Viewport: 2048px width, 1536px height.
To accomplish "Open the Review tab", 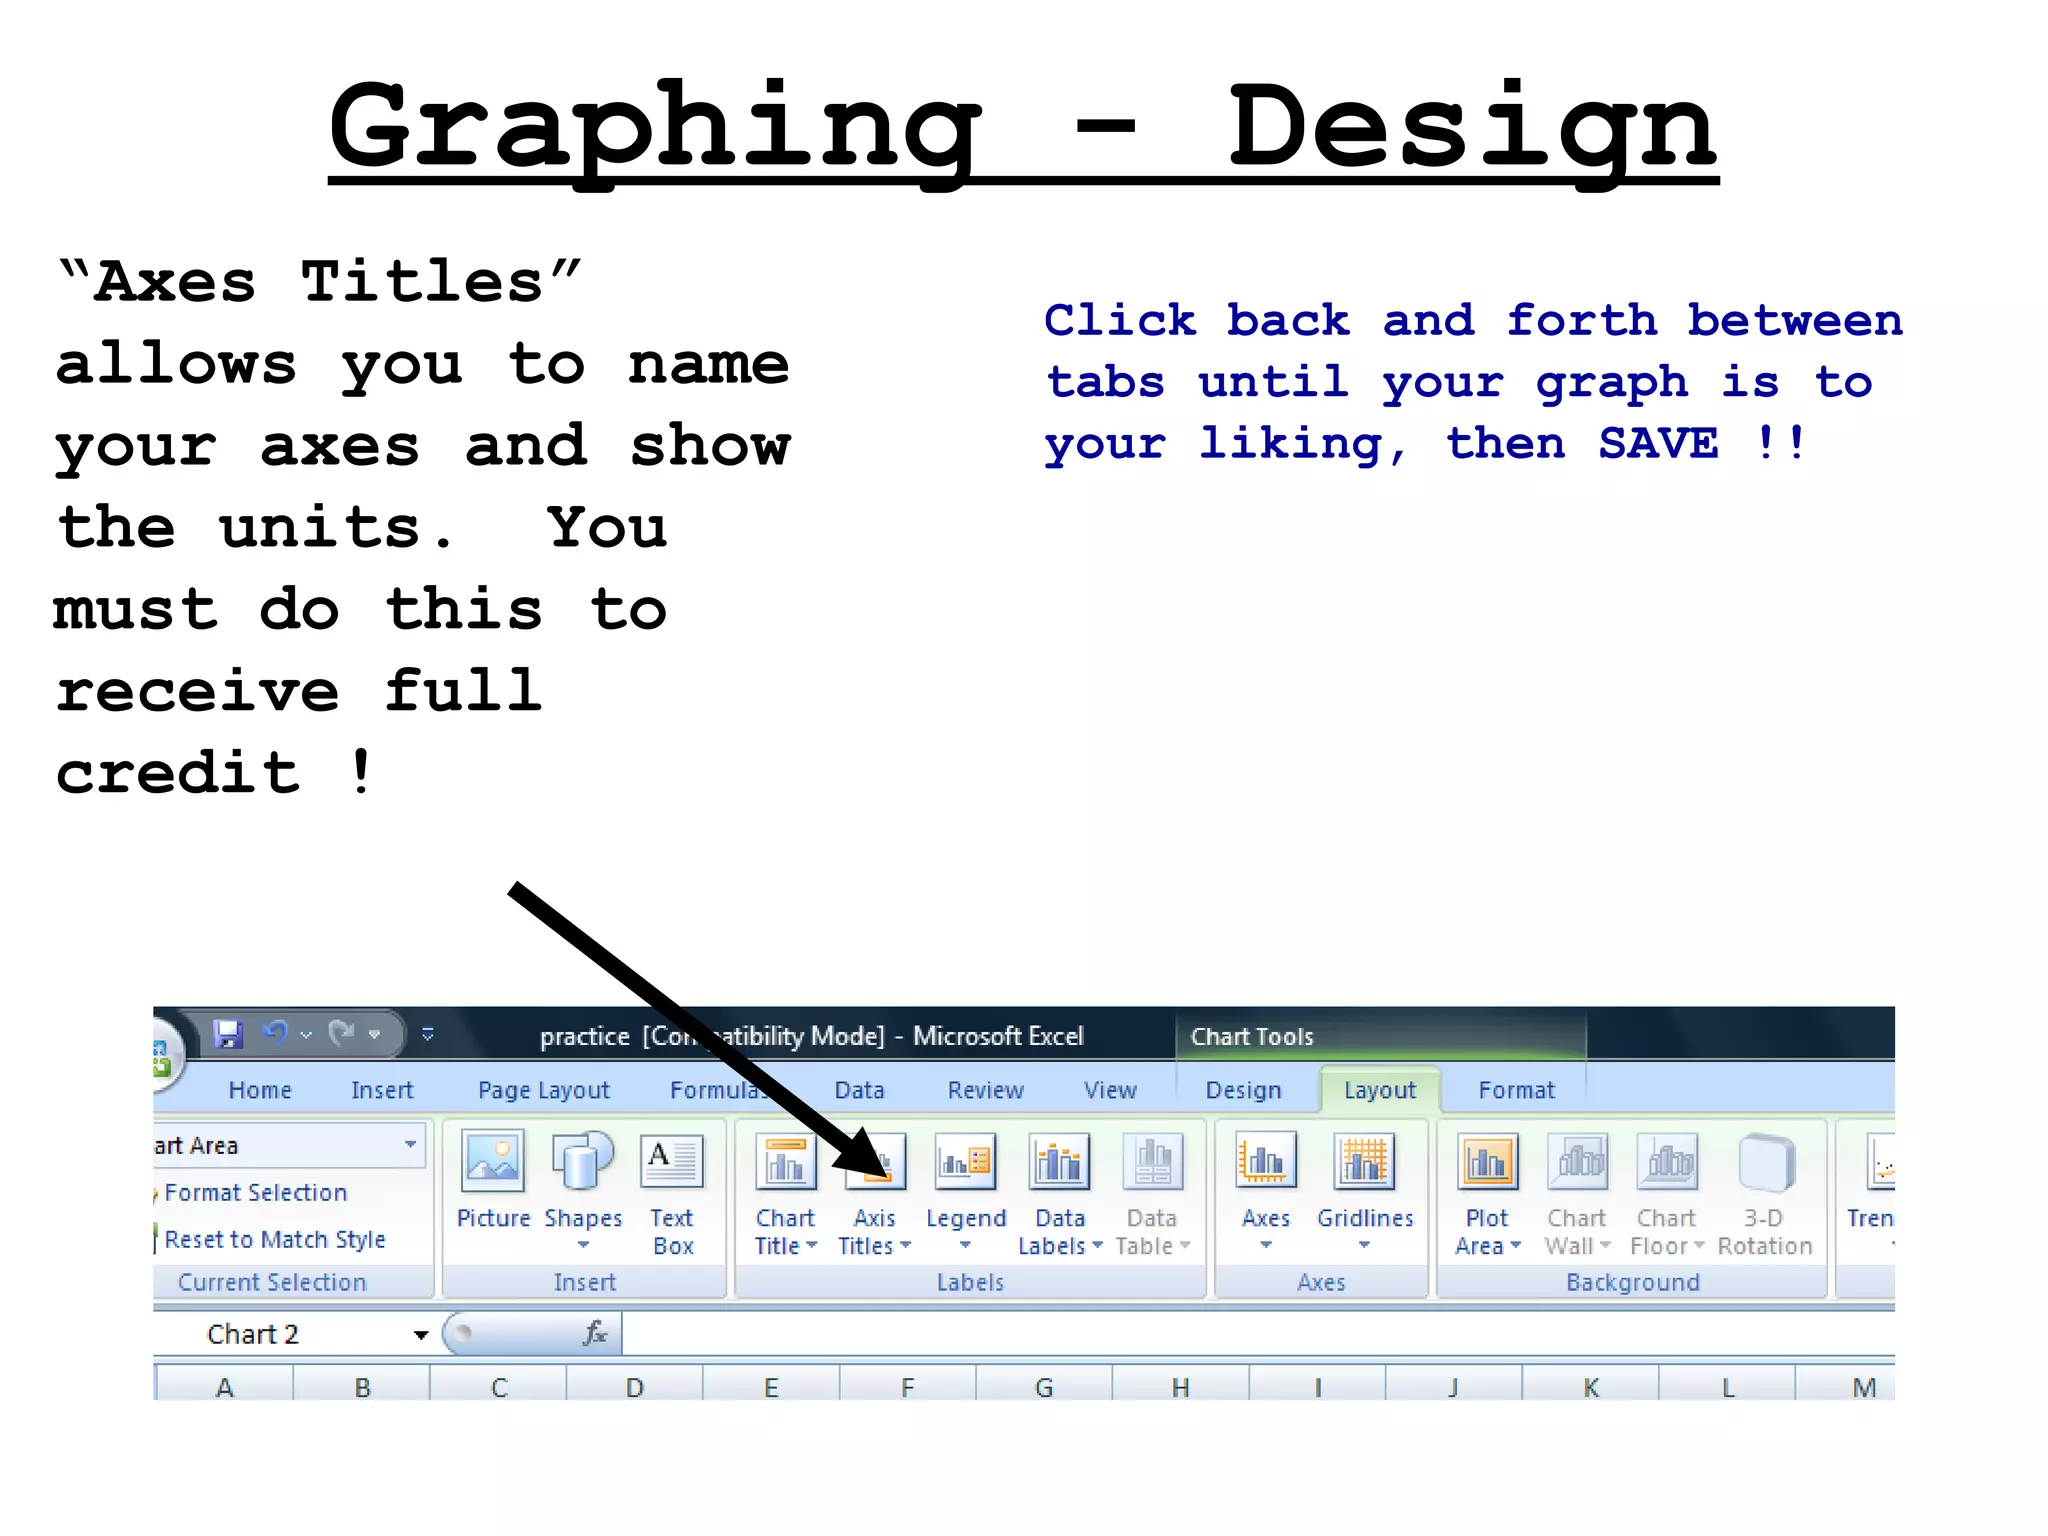I will coord(986,1090).
